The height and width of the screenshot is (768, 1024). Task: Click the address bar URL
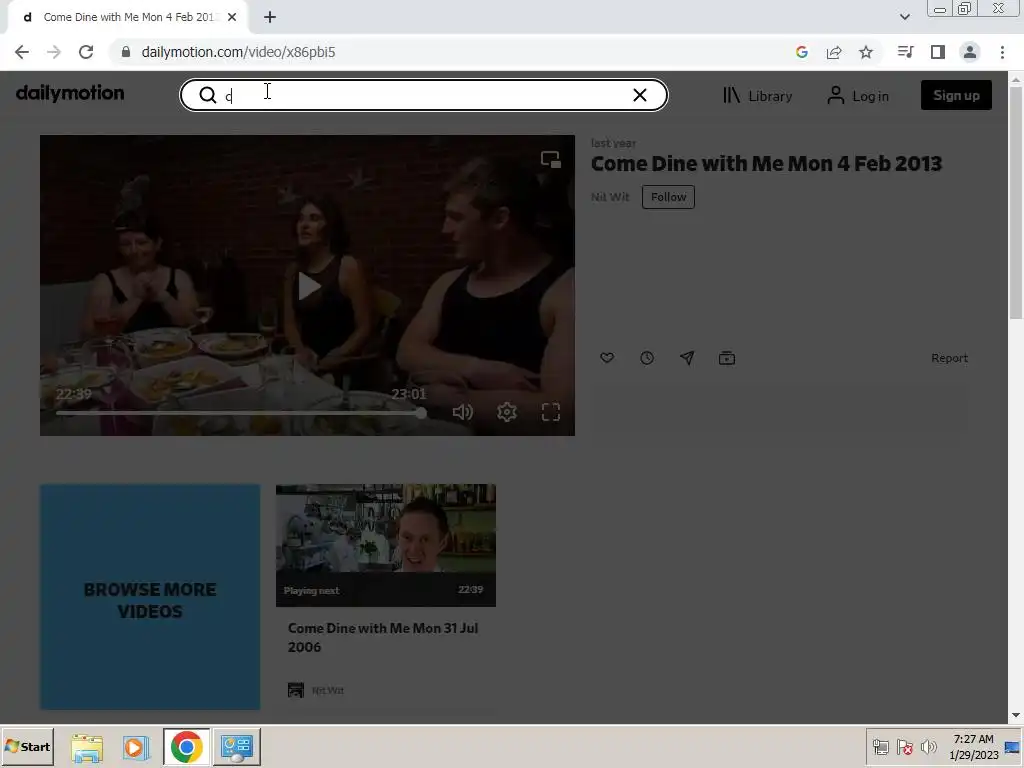(x=238, y=52)
